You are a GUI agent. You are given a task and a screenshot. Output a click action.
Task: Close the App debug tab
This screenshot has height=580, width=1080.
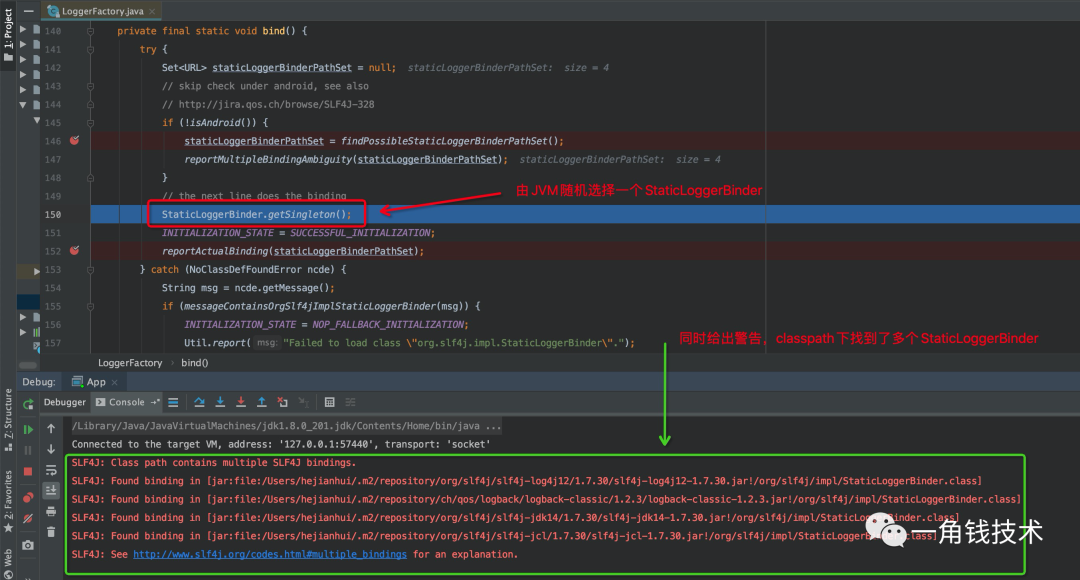pyautogui.click(x=114, y=382)
